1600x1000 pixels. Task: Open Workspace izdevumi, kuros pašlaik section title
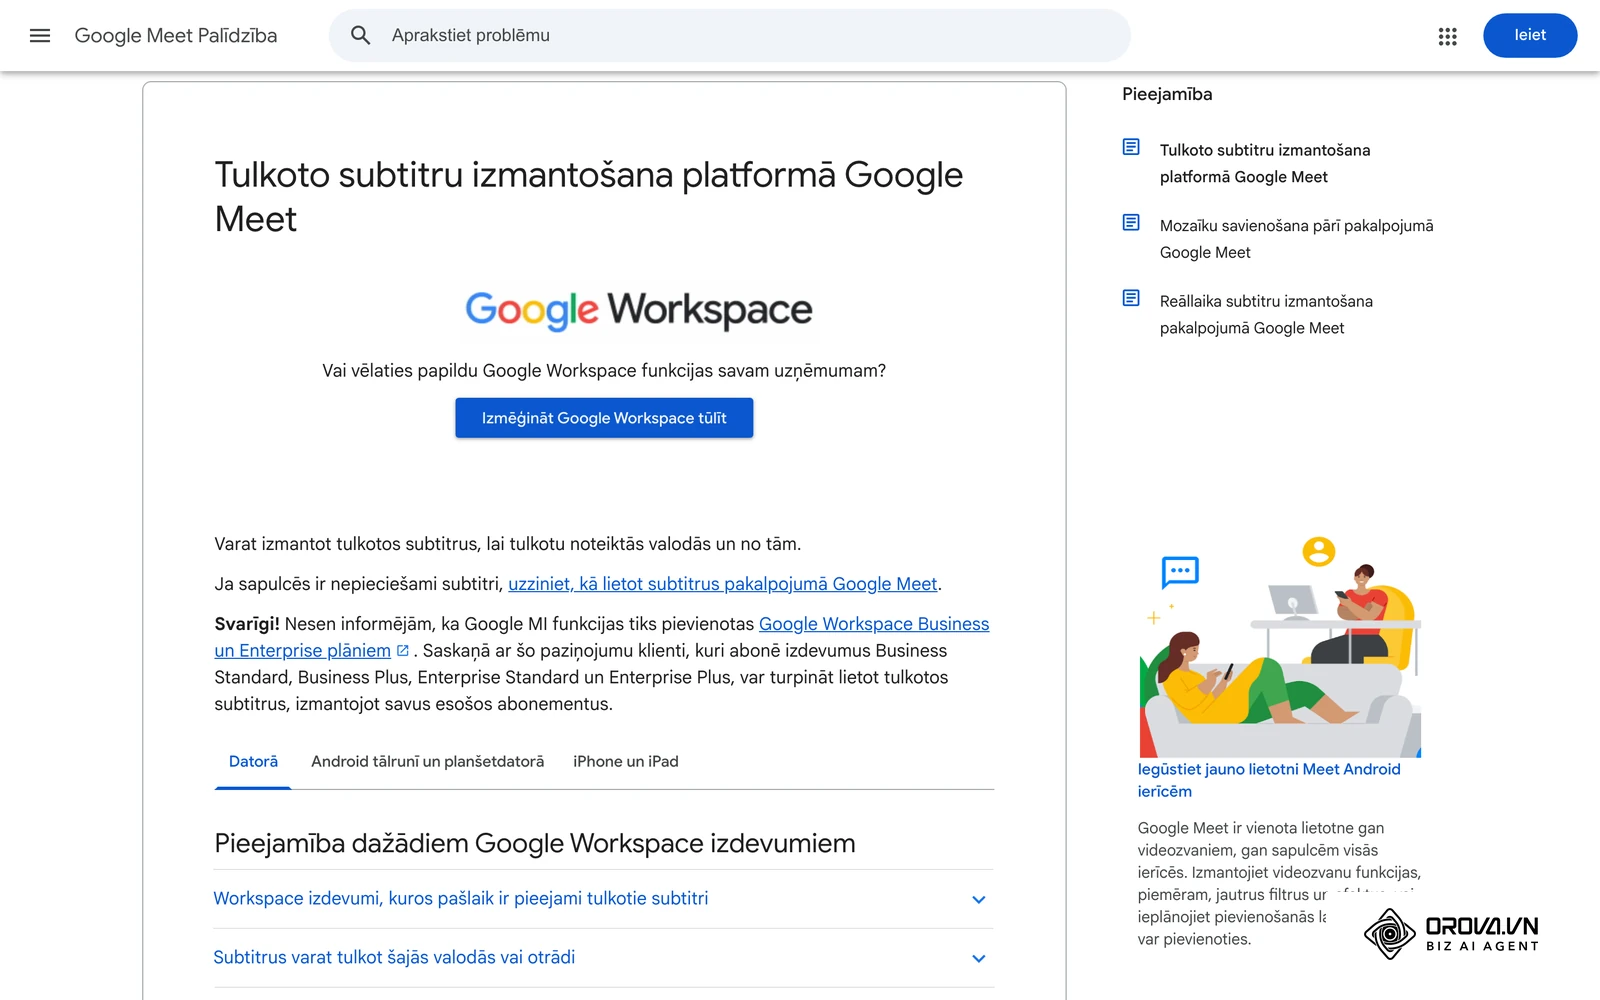point(461,899)
